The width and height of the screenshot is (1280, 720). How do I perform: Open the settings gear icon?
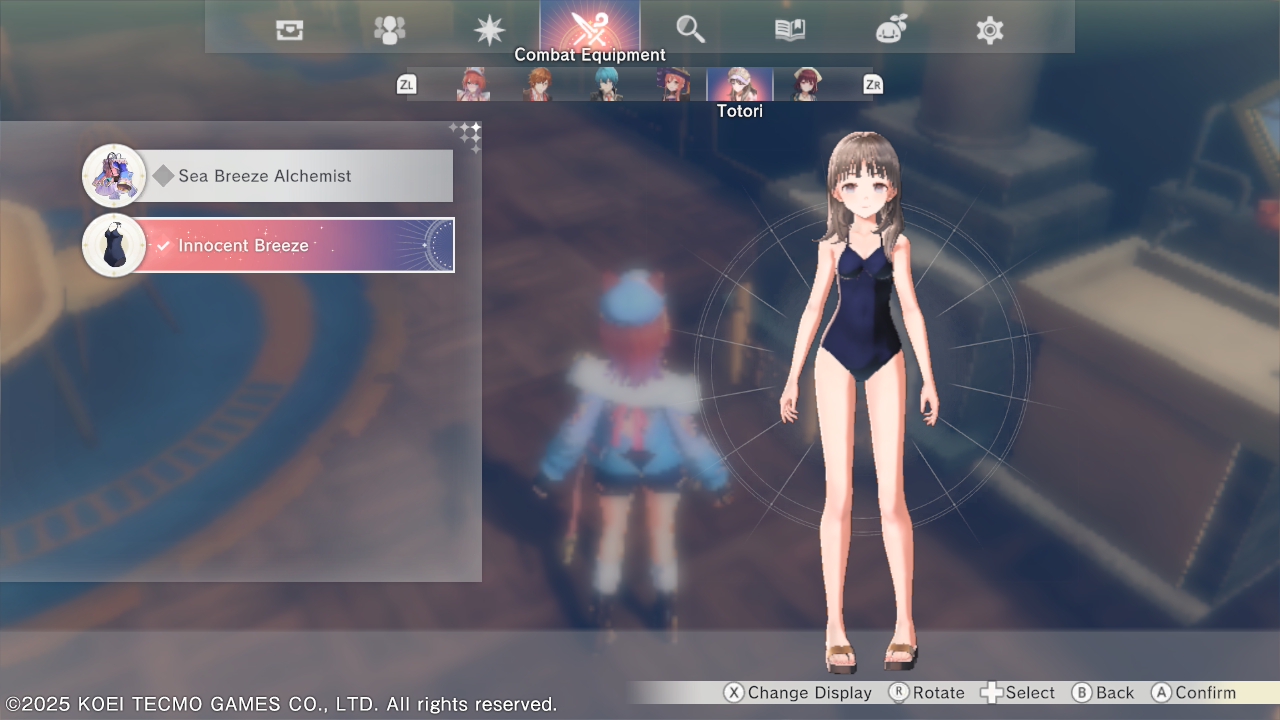coord(990,30)
